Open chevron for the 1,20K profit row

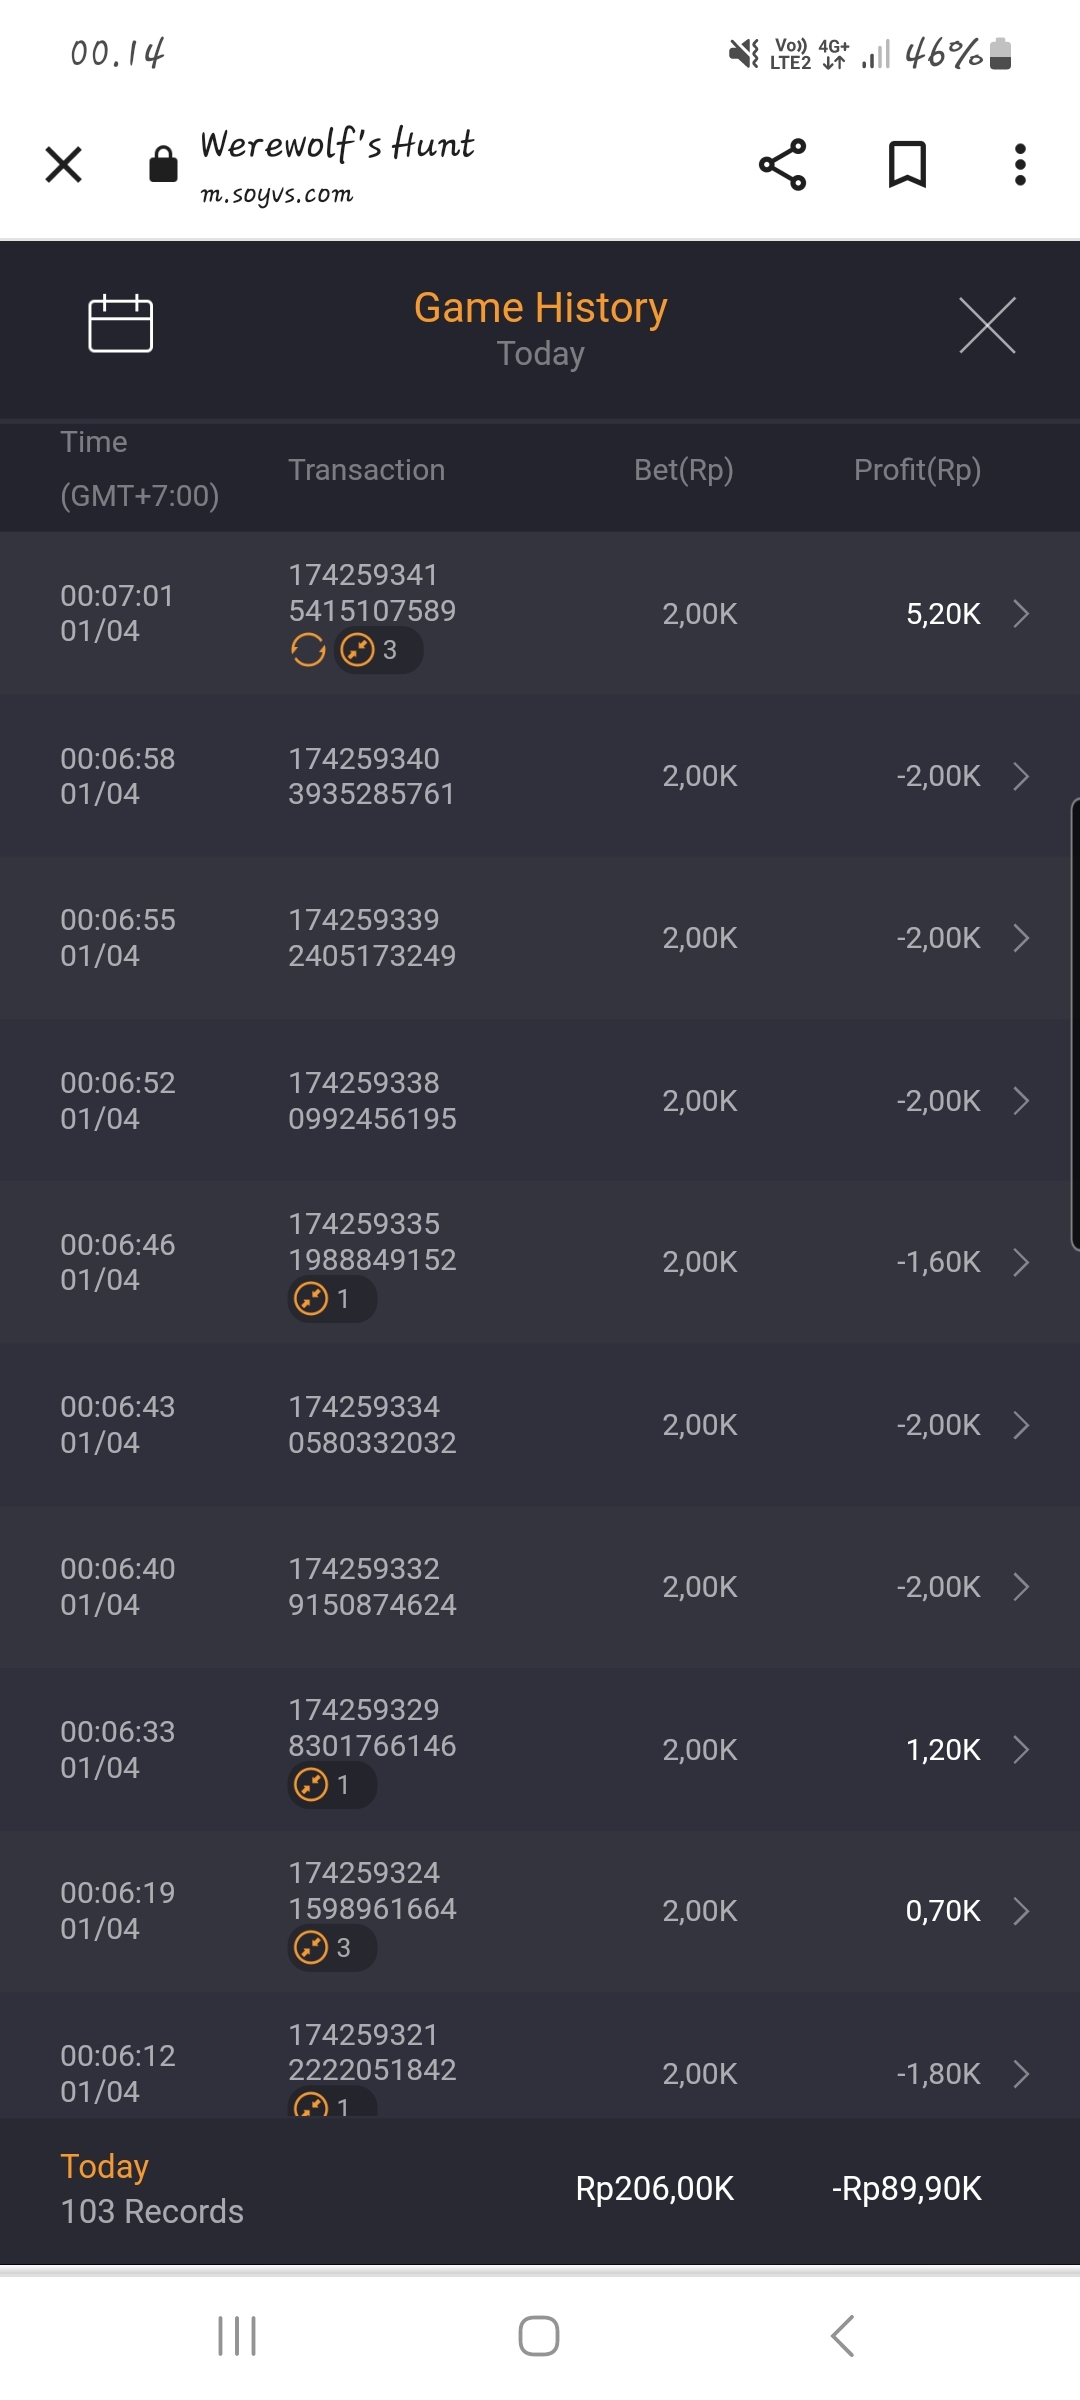1020,1750
